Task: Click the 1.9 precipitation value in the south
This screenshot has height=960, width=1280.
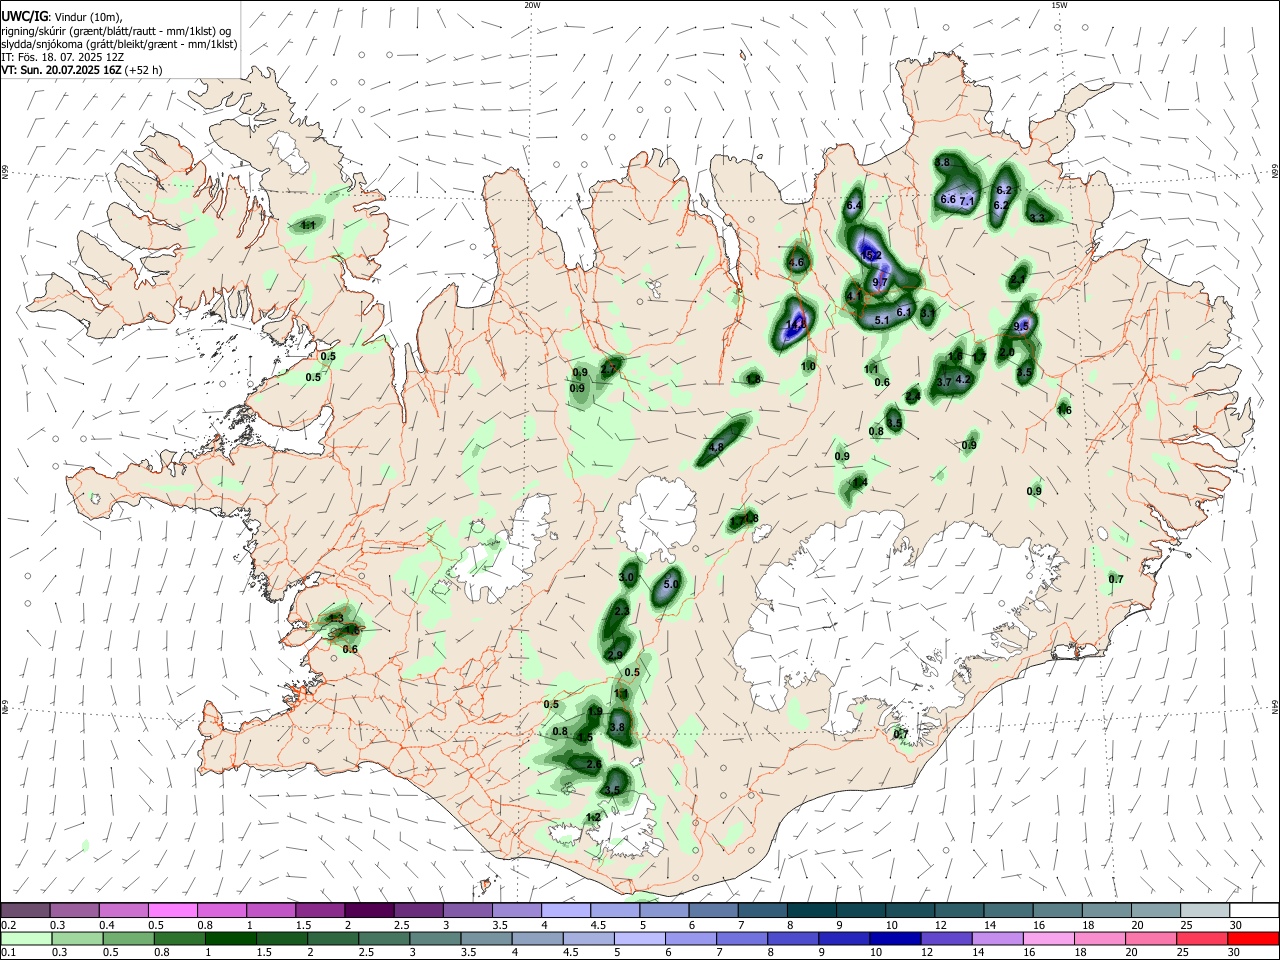Action: click(x=595, y=712)
